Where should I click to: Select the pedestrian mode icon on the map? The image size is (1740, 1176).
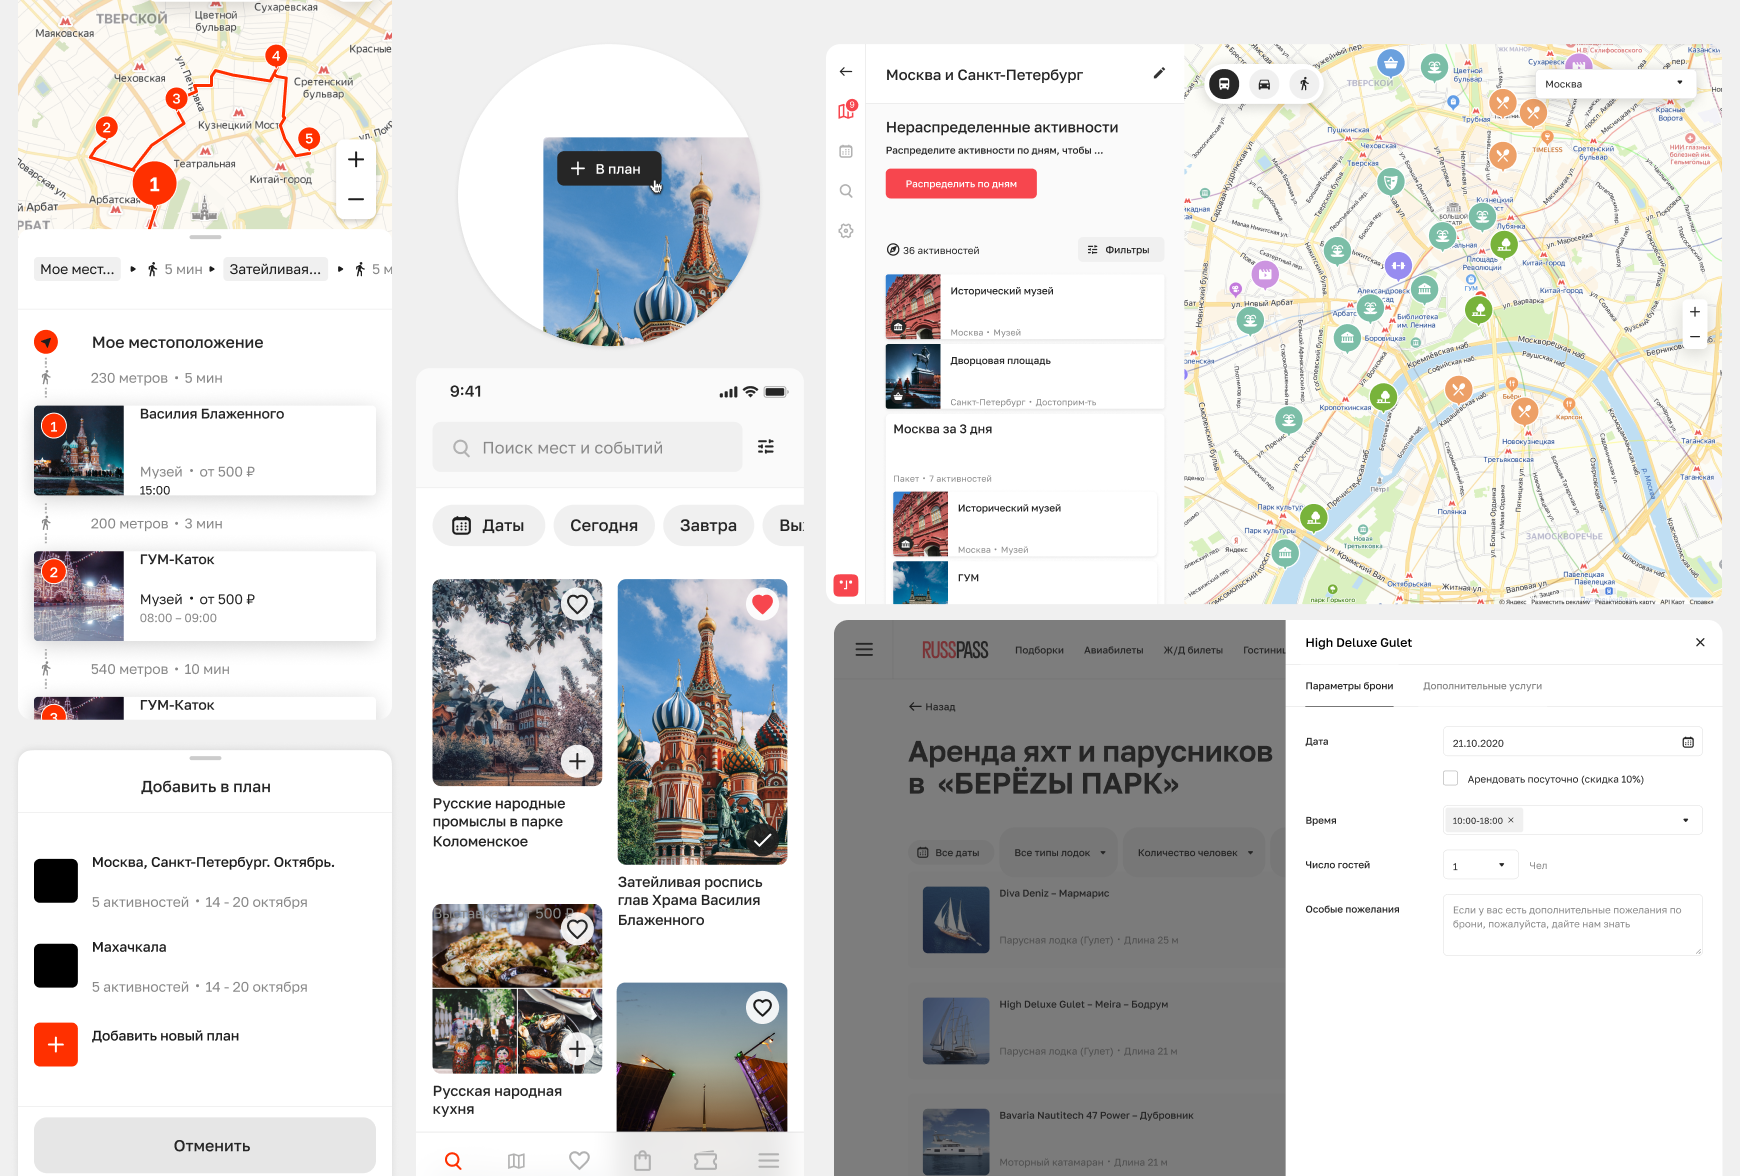pyautogui.click(x=1304, y=84)
